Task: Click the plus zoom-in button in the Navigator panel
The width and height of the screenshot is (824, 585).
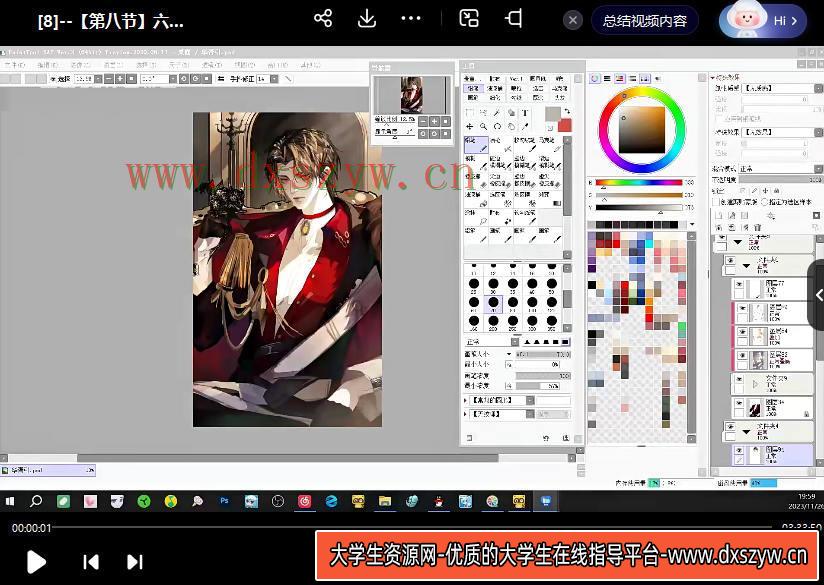Action: pyautogui.click(x=435, y=121)
